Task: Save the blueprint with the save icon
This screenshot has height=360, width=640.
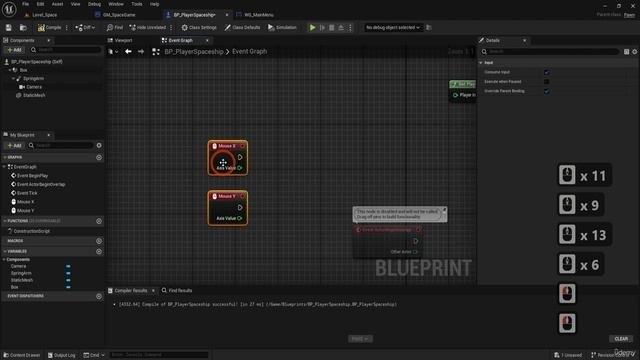Action: [9, 27]
